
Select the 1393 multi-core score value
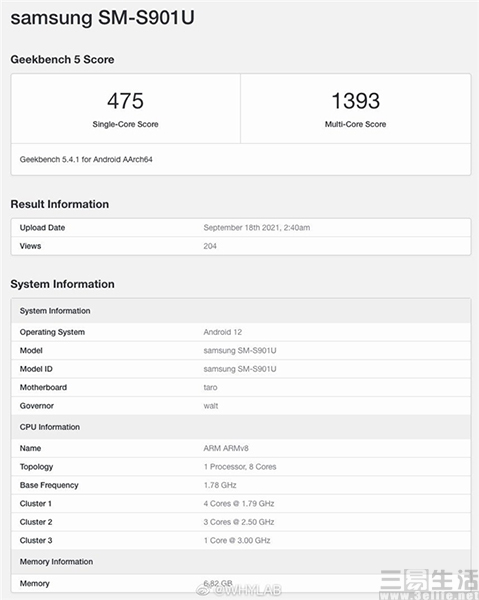(x=355, y=101)
